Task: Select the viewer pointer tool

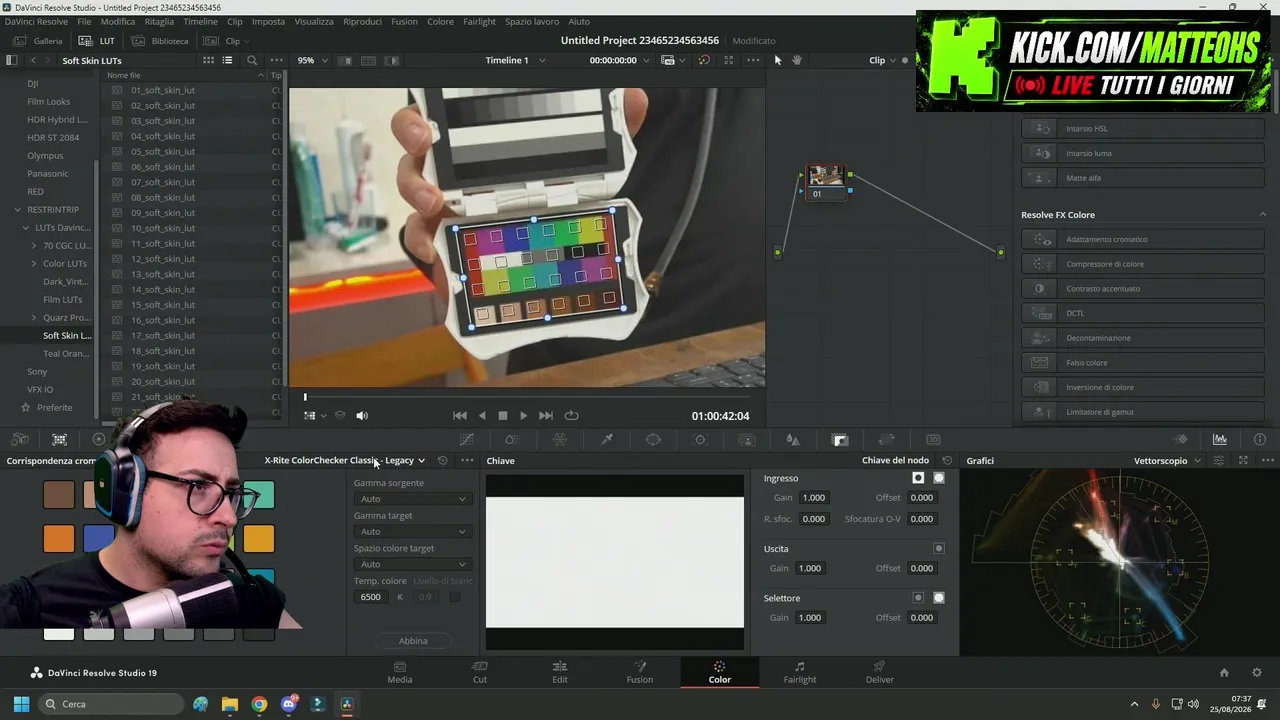Action: [x=778, y=60]
